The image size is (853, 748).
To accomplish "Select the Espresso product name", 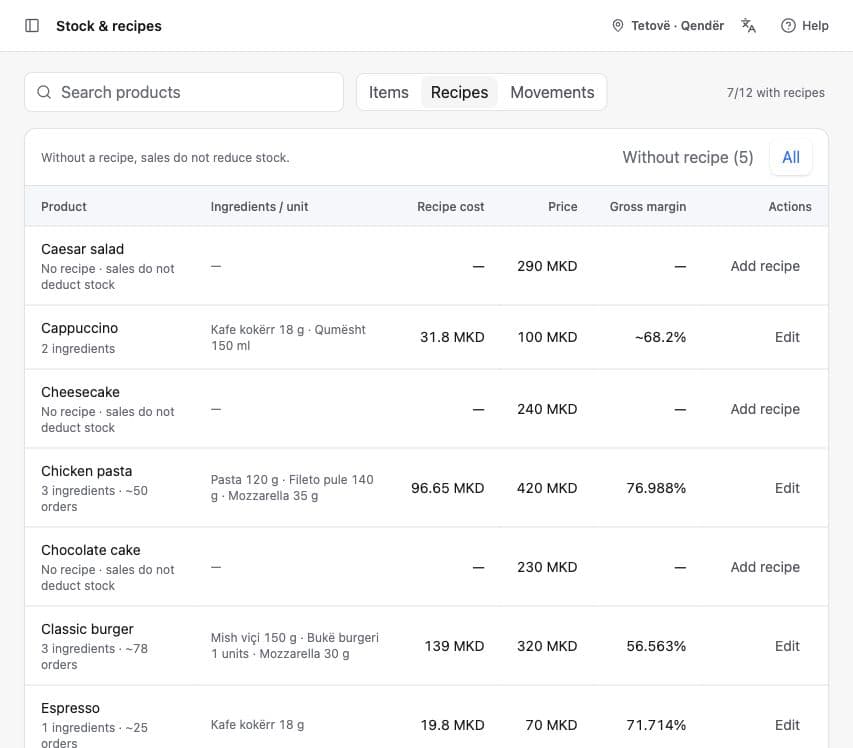I will pyautogui.click(x=70, y=708).
